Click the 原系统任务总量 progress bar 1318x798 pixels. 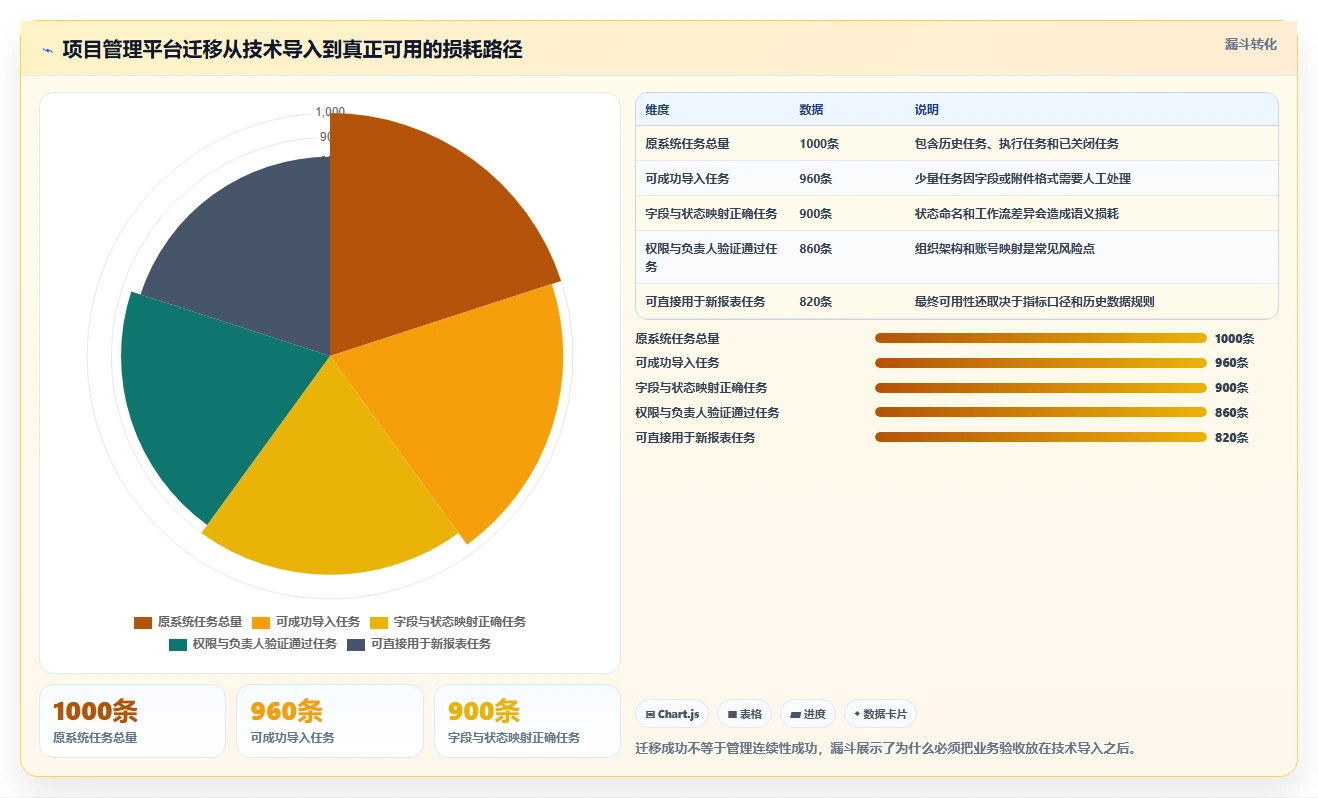(x=1040, y=338)
